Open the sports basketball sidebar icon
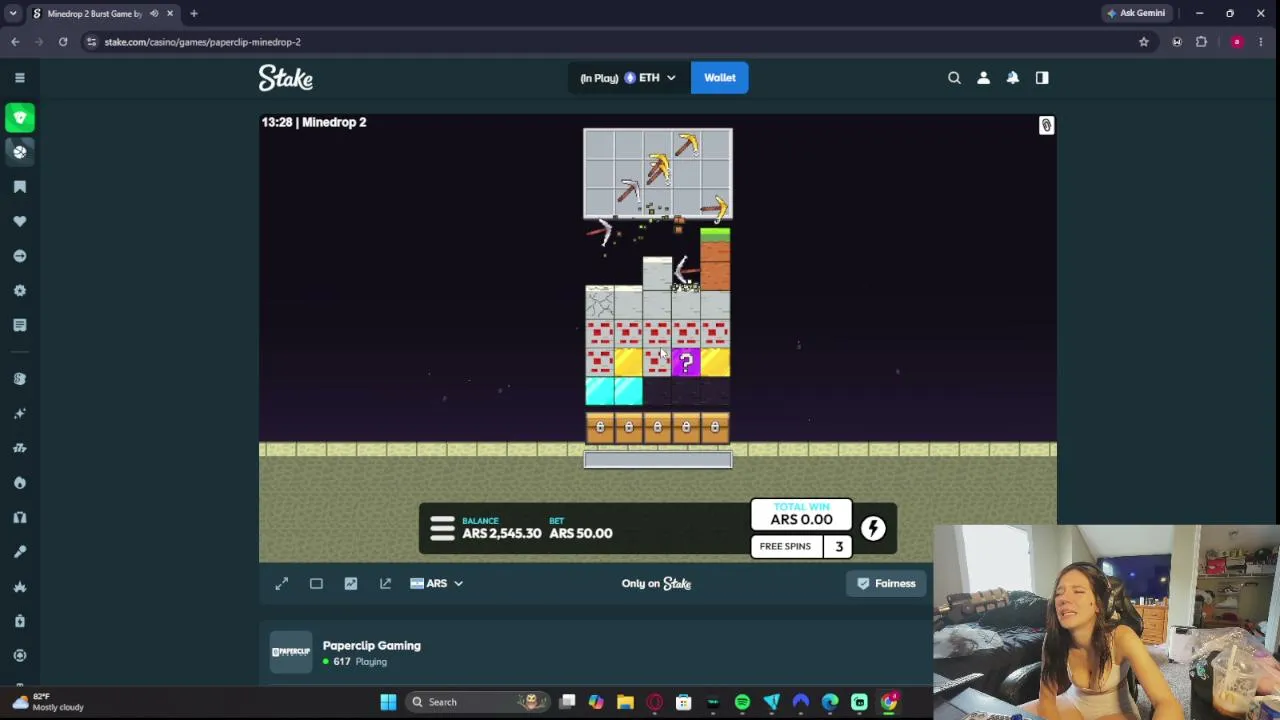 (20, 152)
